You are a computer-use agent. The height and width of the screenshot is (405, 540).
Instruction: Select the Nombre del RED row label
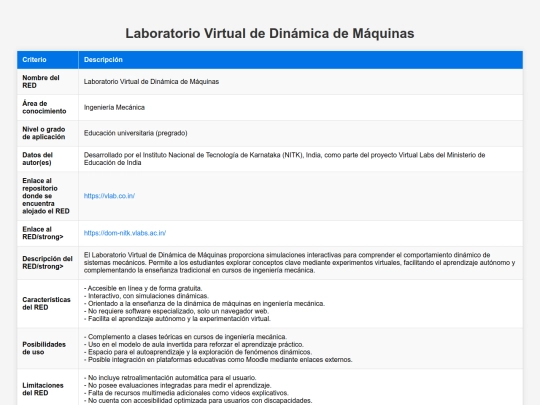[x=41, y=82]
